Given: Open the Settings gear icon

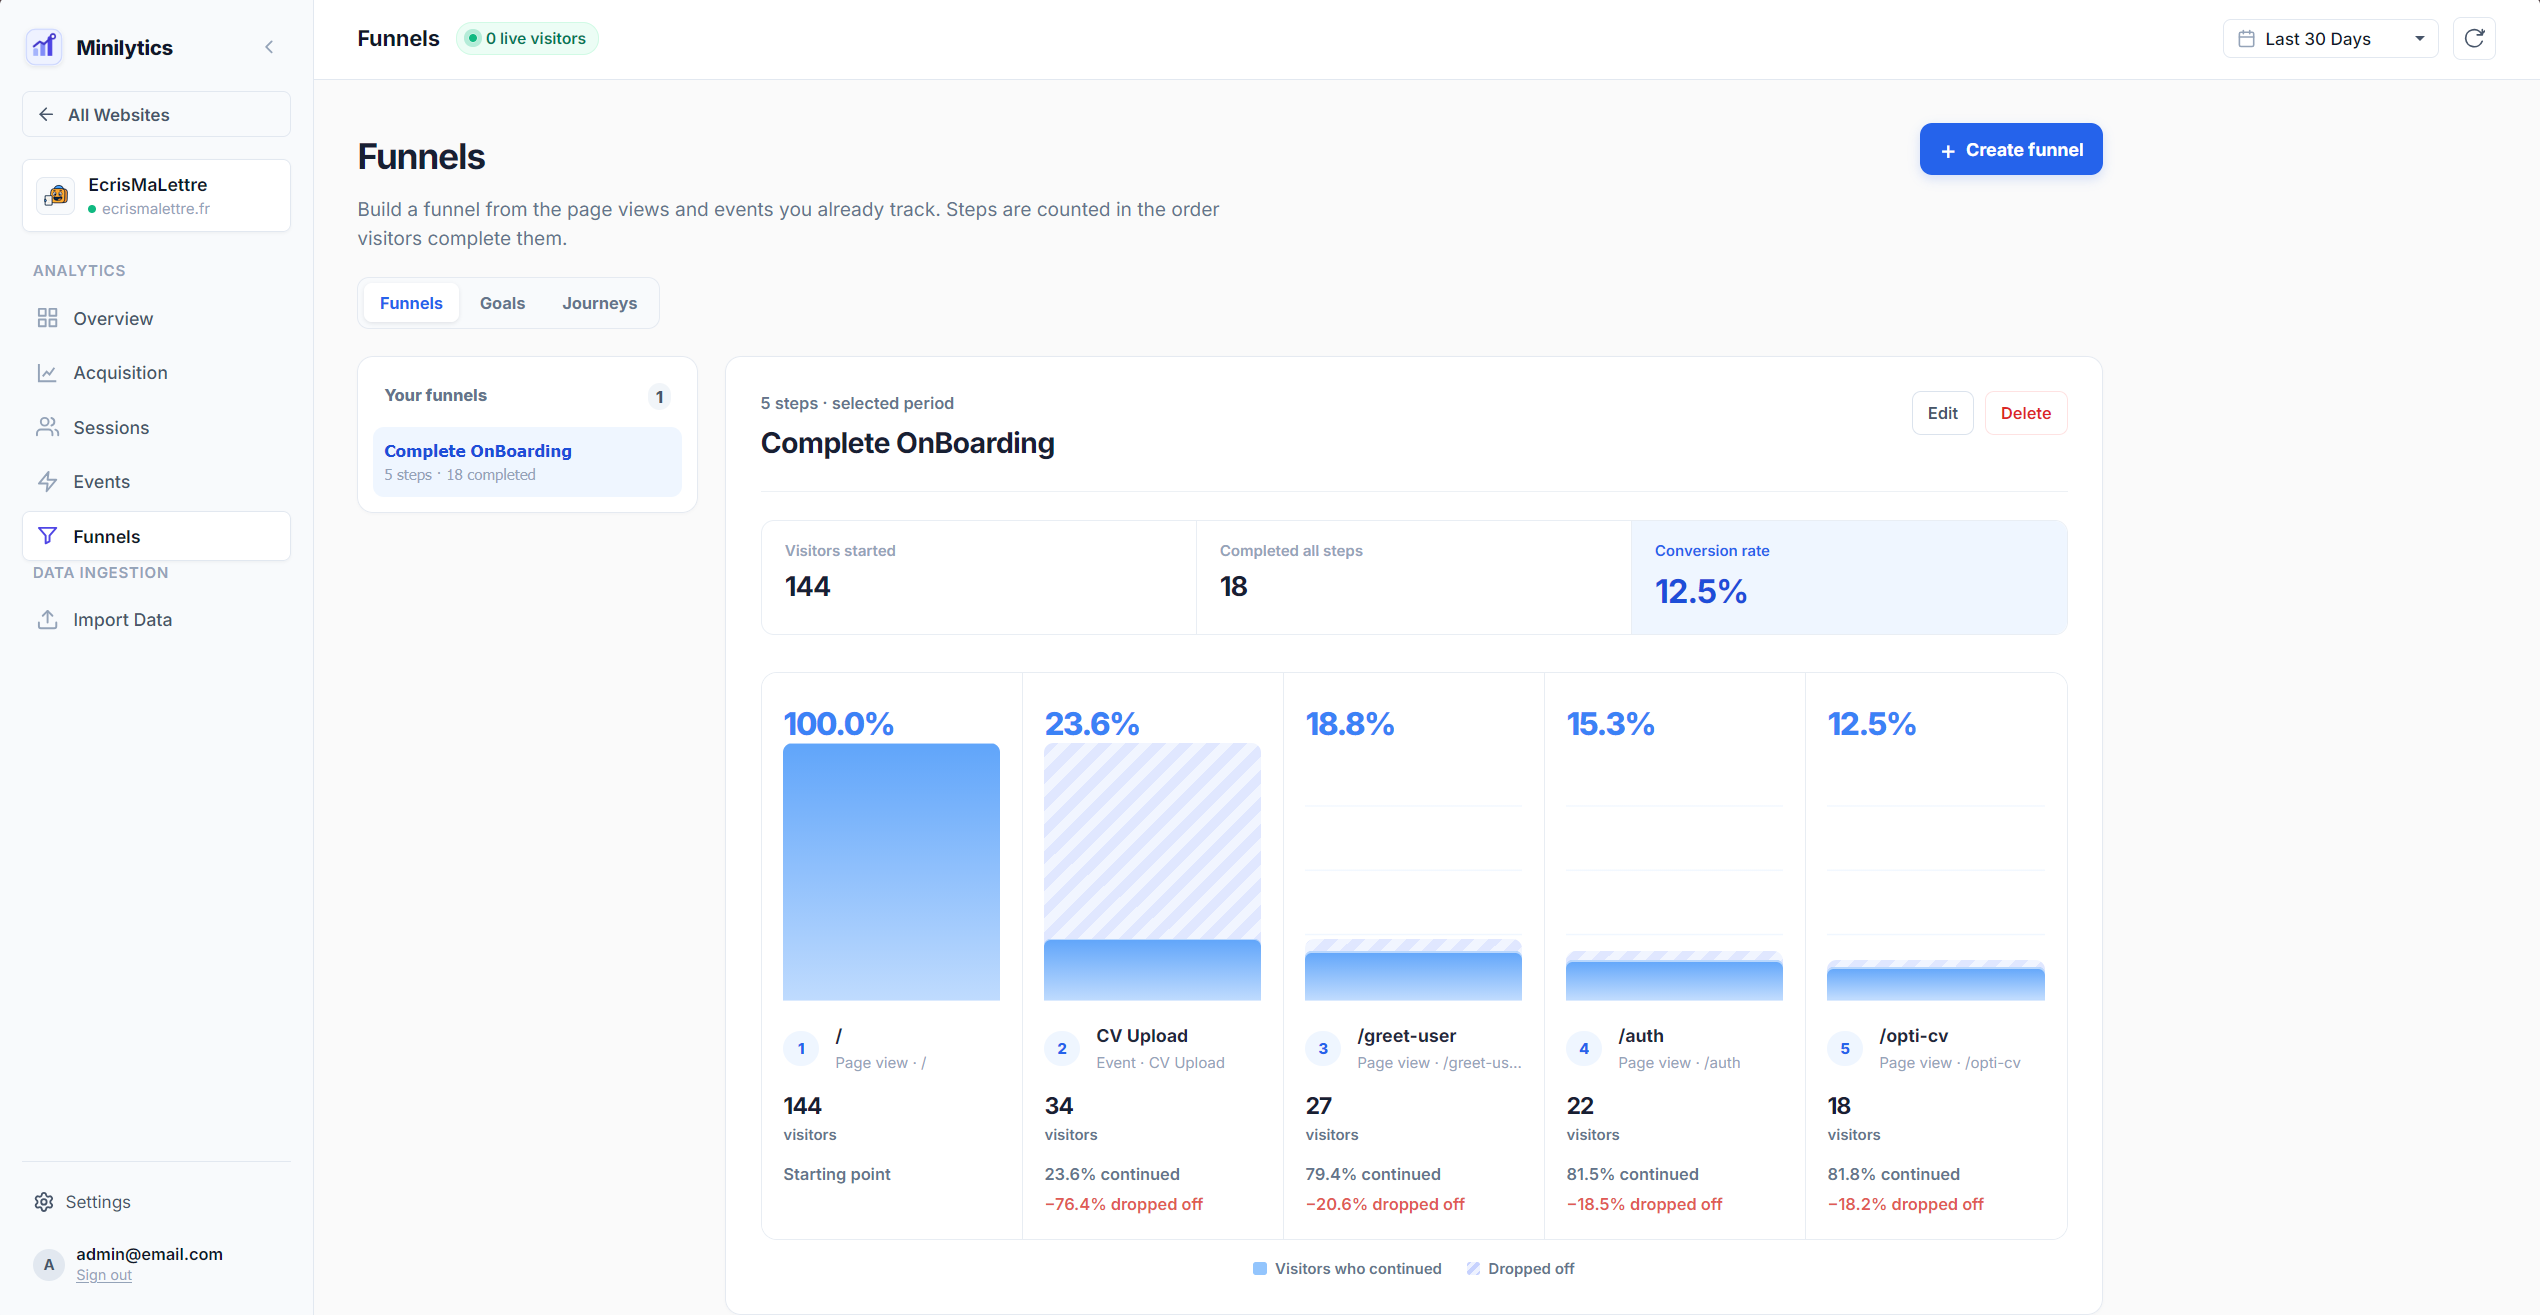Looking at the screenshot, I should [44, 1201].
